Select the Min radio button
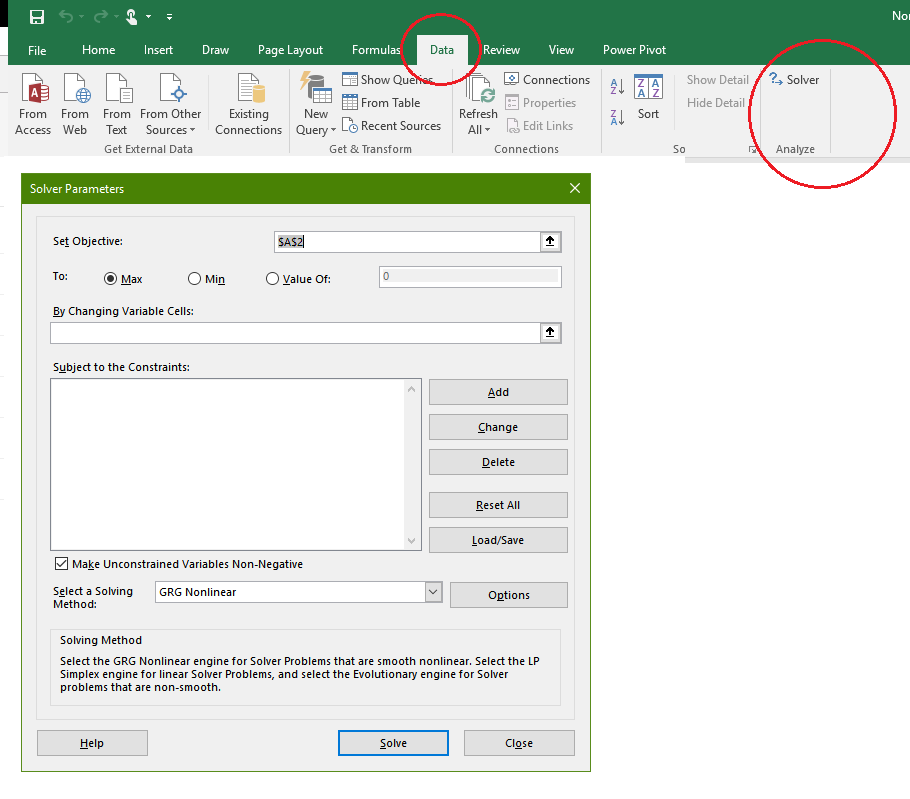The height and width of the screenshot is (799, 910). coord(194,279)
